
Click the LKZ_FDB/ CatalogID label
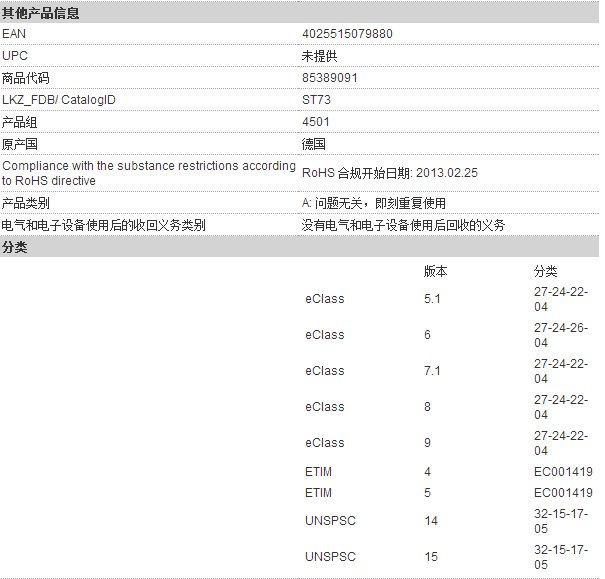tap(59, 100)
